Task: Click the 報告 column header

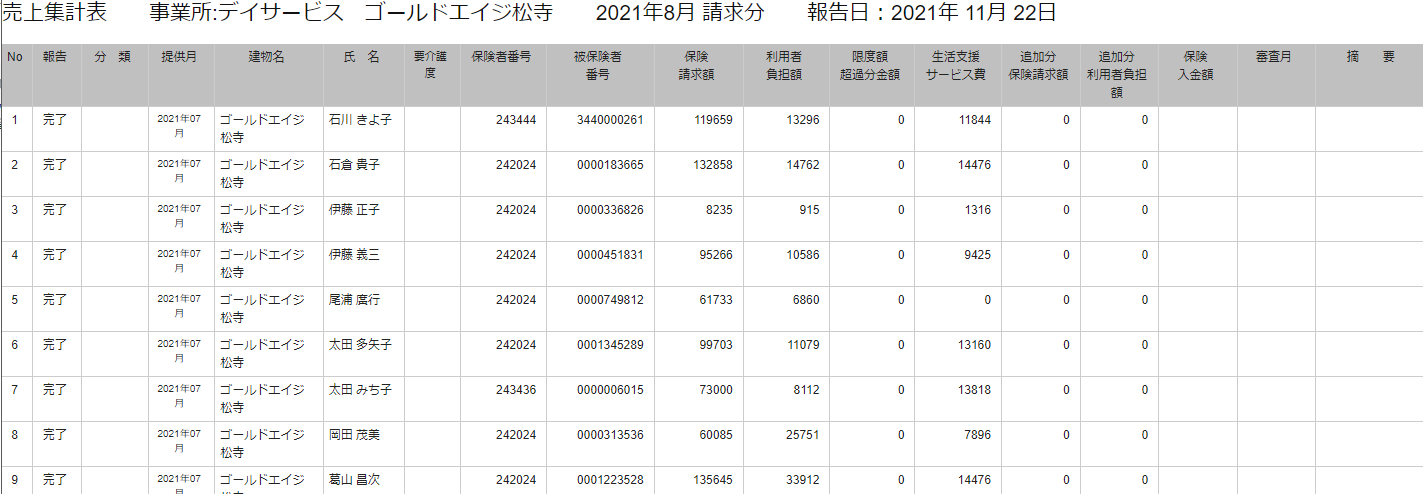Action: point(55,57)
